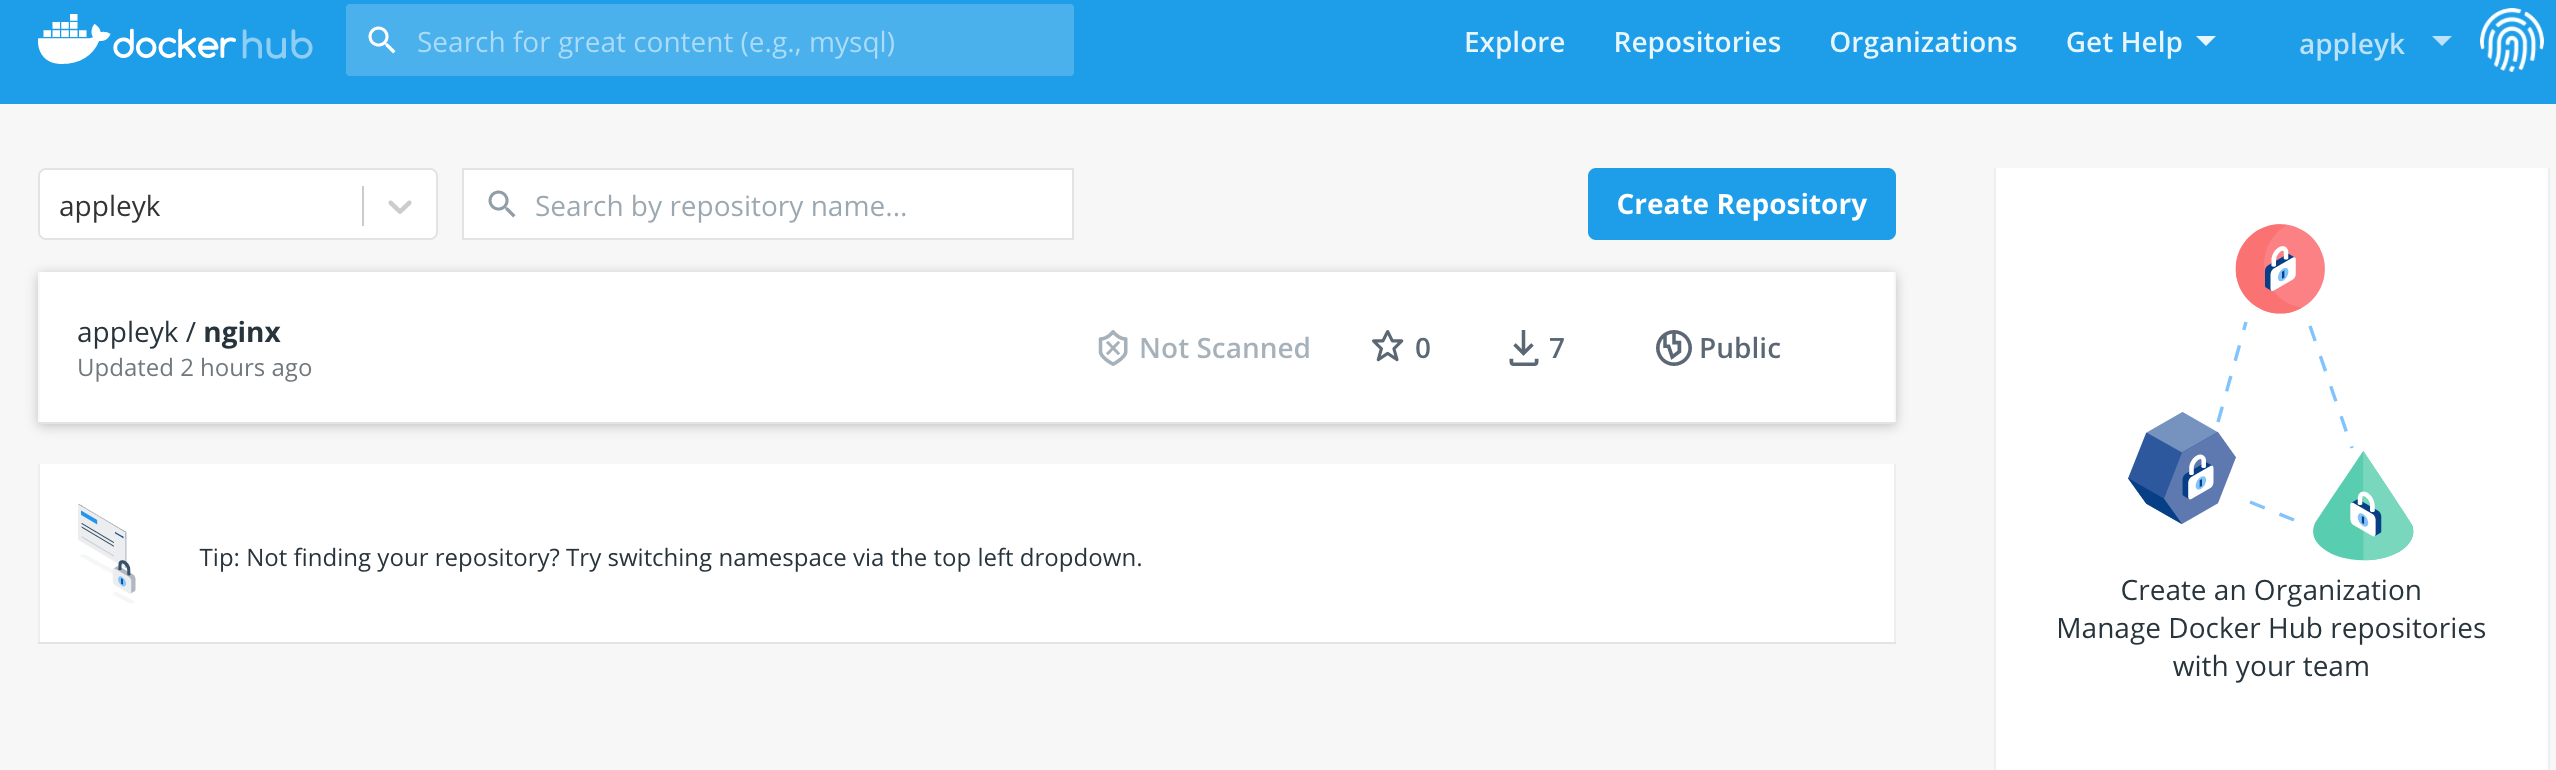This screenshot has height=770, width=2556.
Task: Click the star icon on nginx row
Action: [x=1387, y=347]
